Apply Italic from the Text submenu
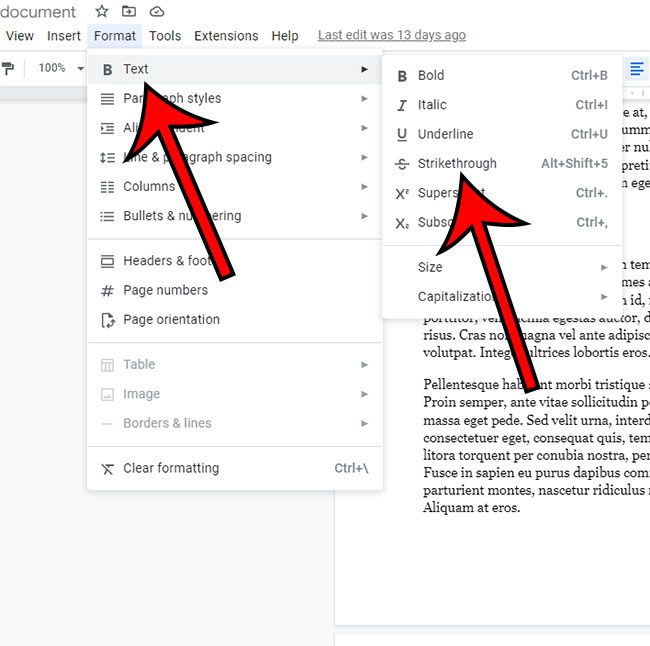This screenshot has width=650, height=646. [432, 105]
